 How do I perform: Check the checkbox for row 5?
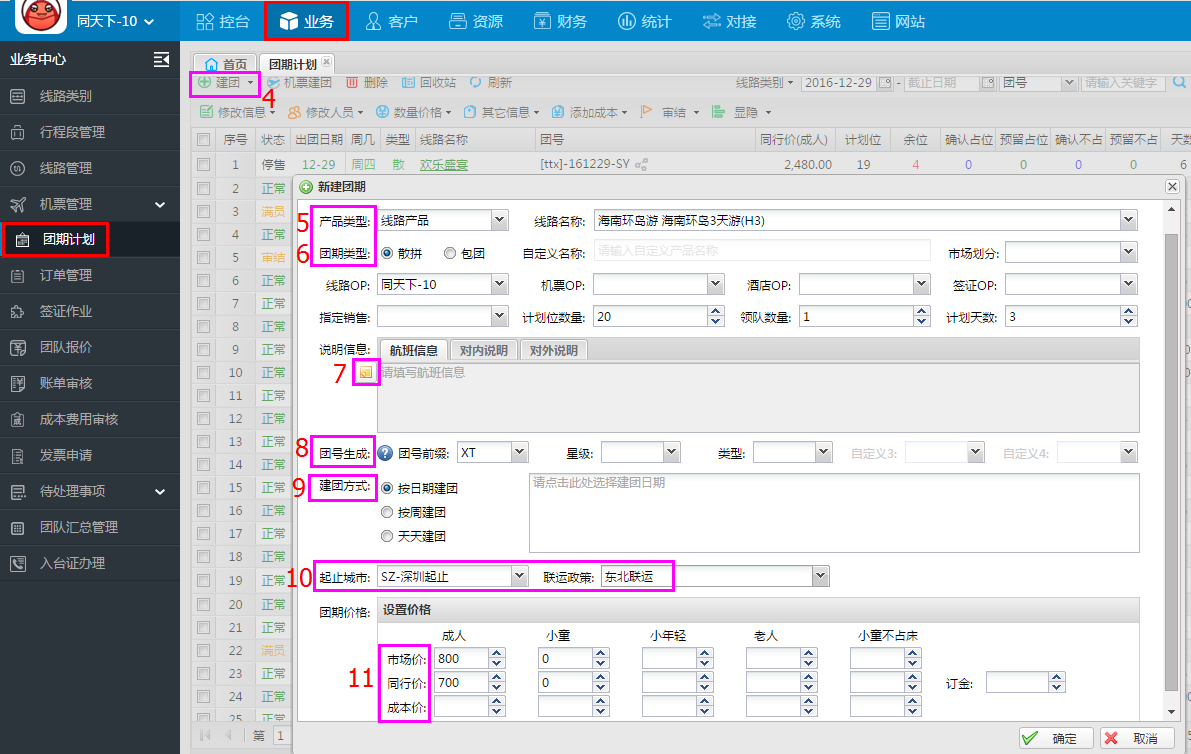click(204, 257)
